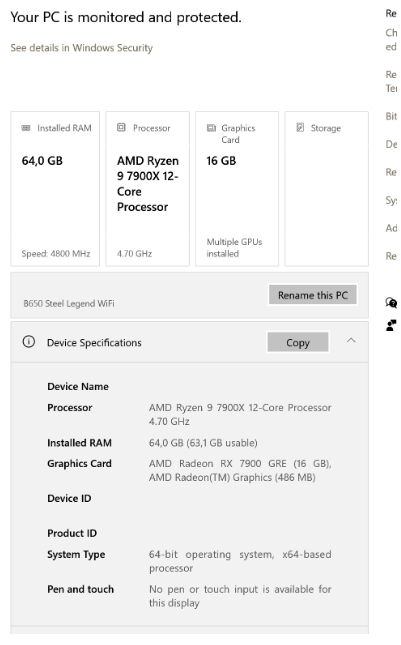Click the Give feedback person icon
Screen dimensions: 401x645
tap(391, 325)
